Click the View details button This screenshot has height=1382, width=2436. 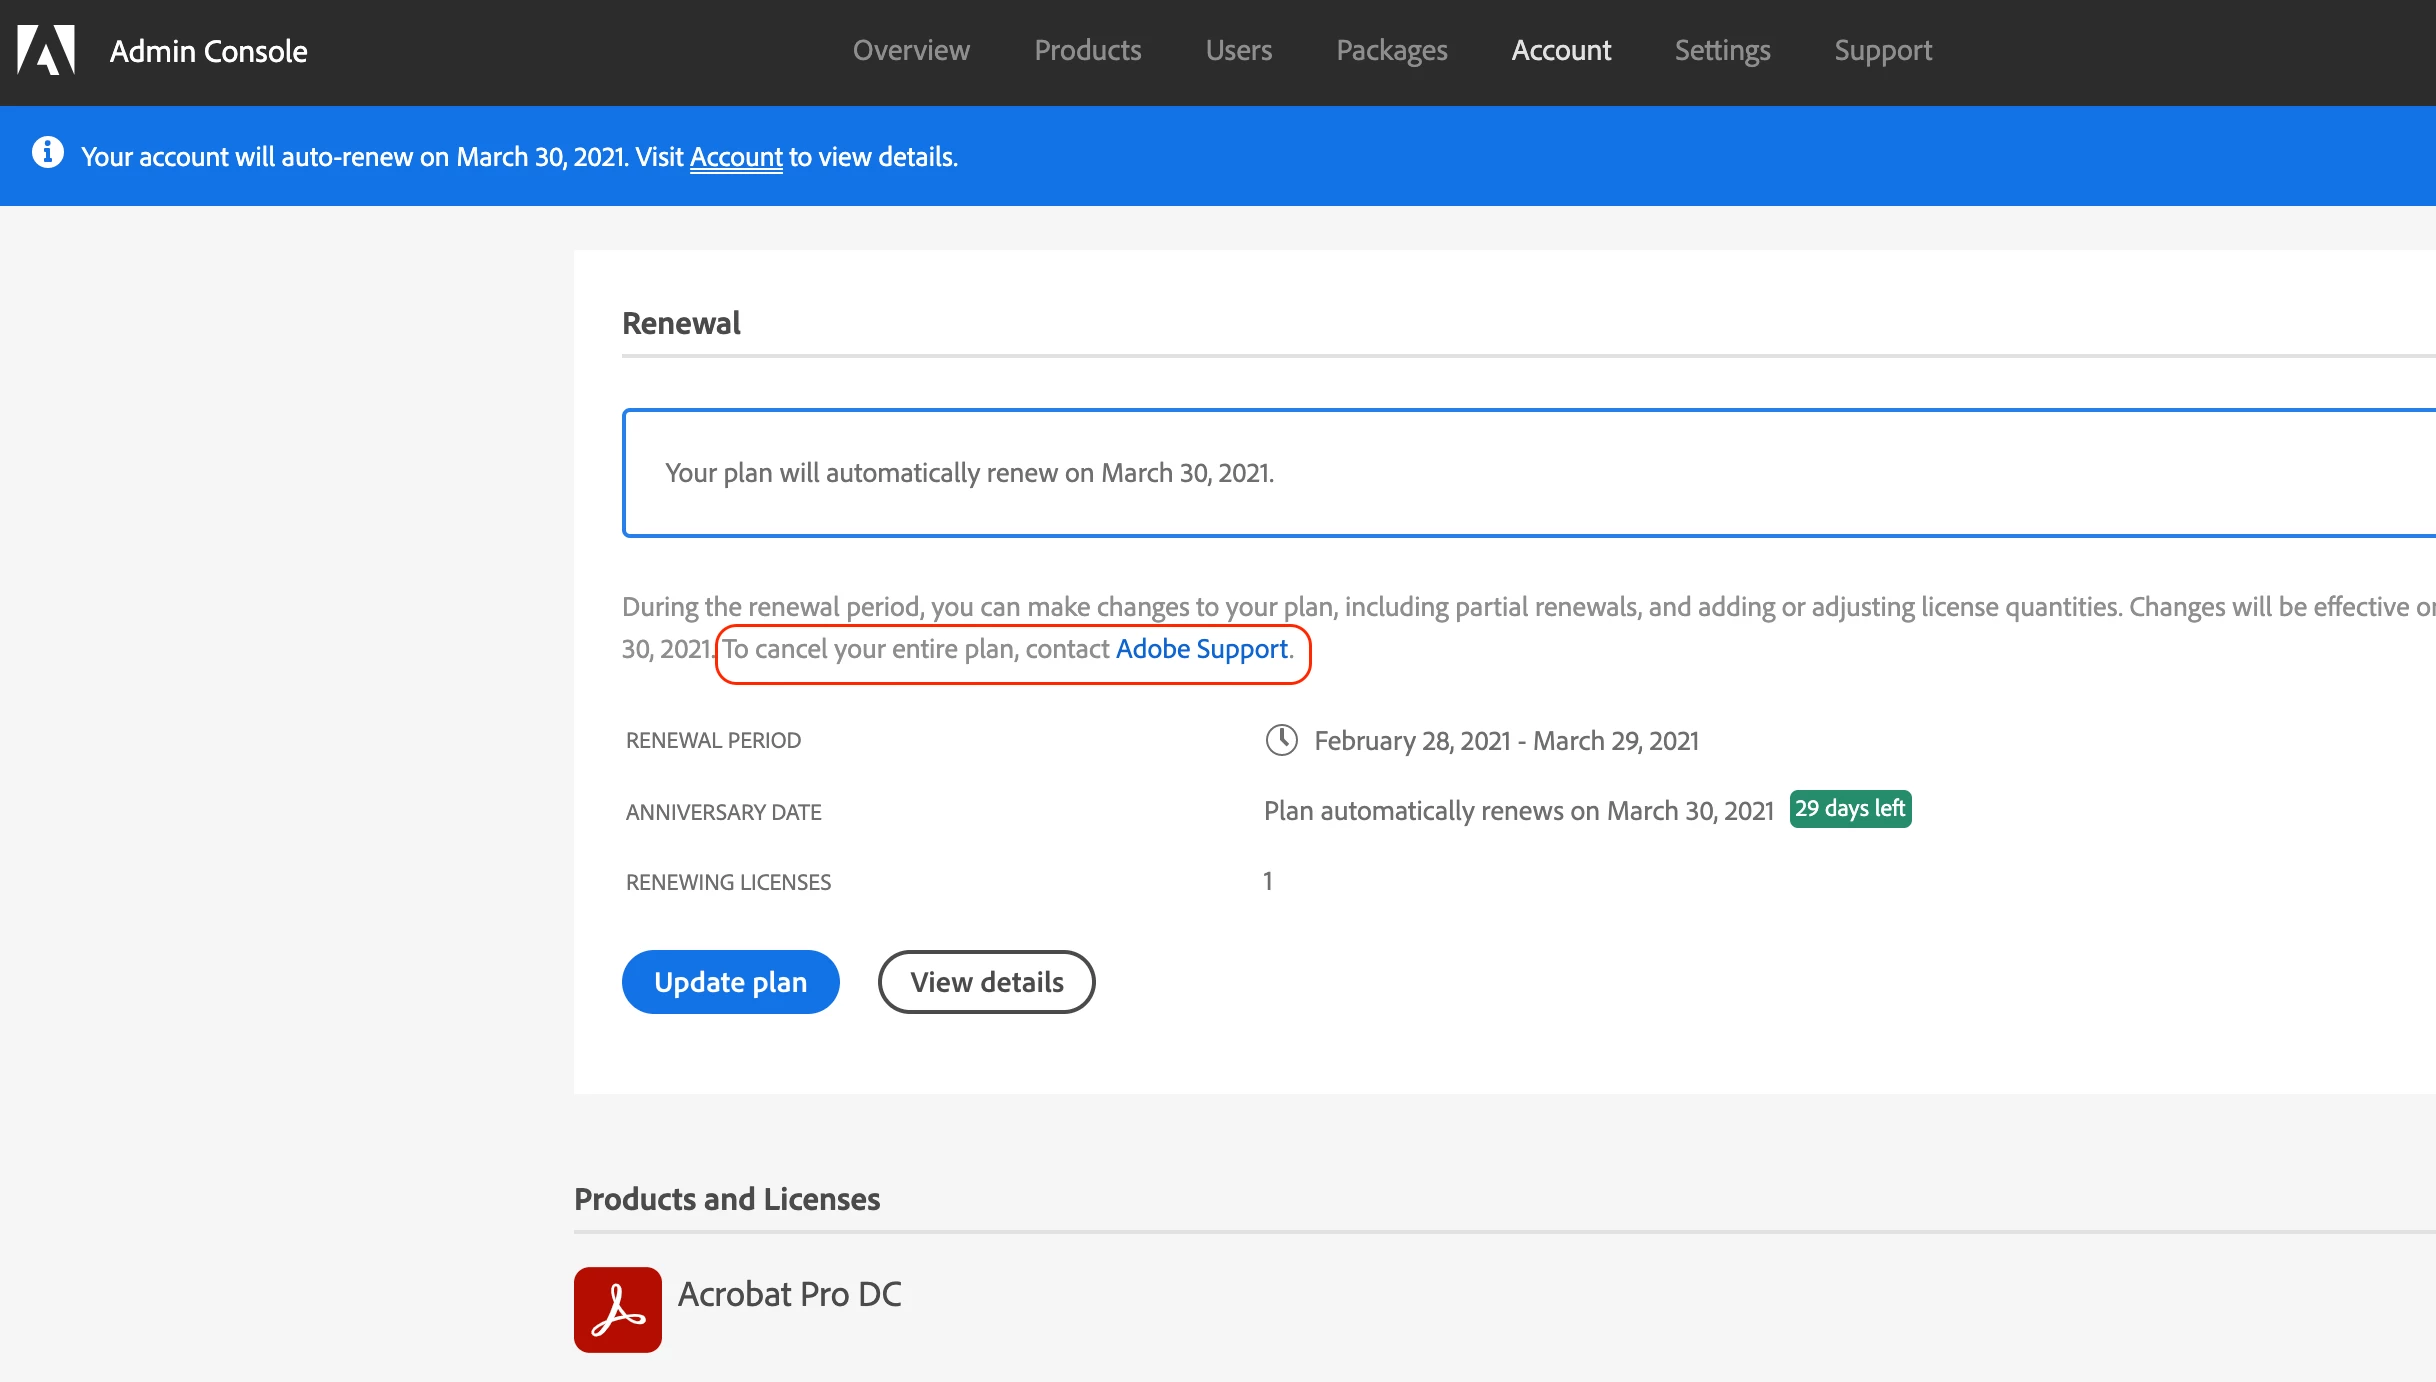coord(986,982)
